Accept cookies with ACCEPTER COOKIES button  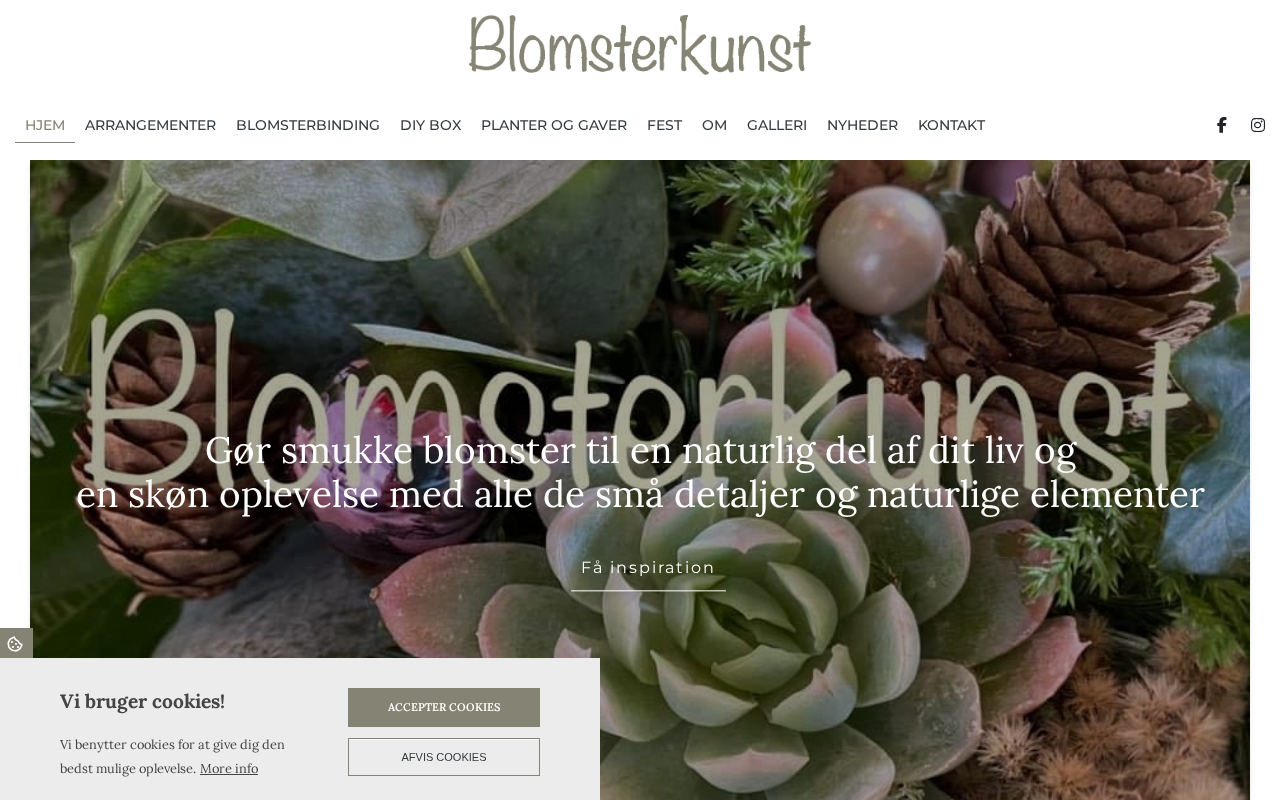click(444, 707)
